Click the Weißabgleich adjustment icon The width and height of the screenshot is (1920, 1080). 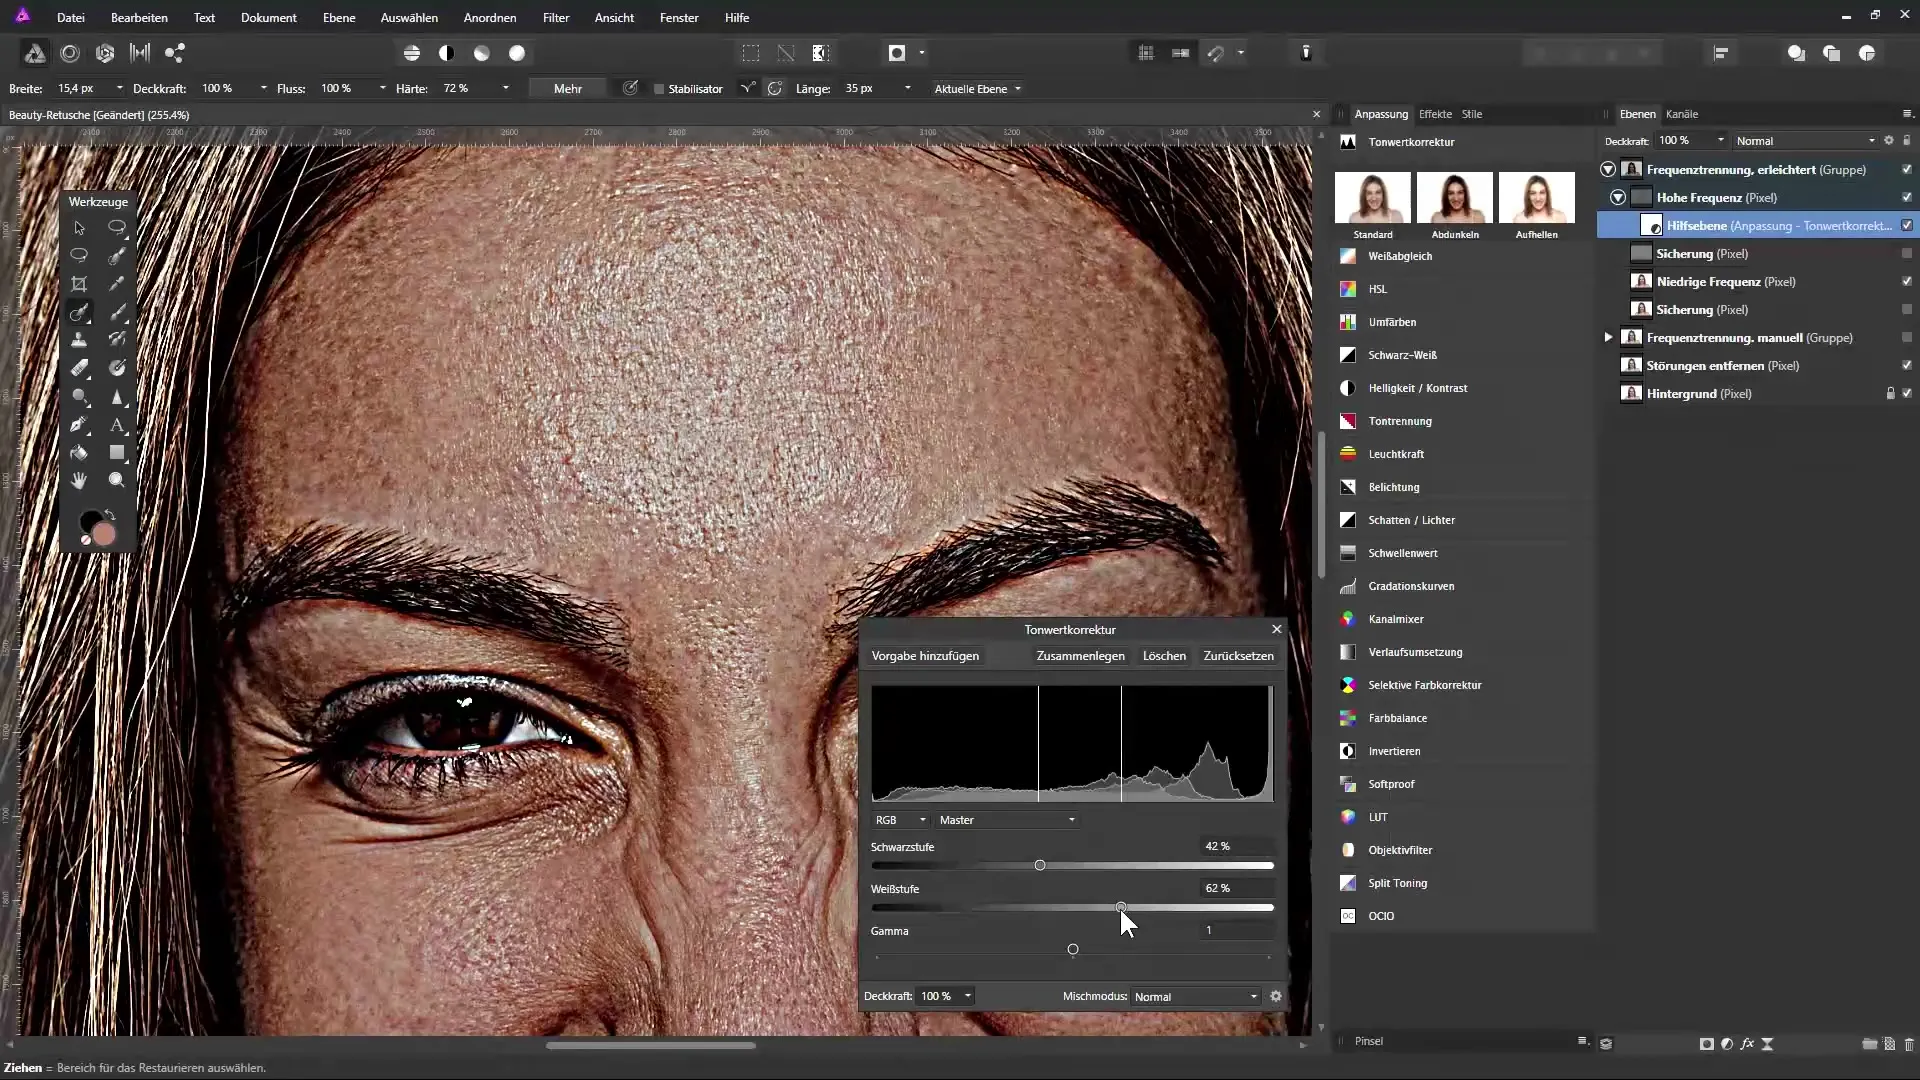(x=1348, y=256)
